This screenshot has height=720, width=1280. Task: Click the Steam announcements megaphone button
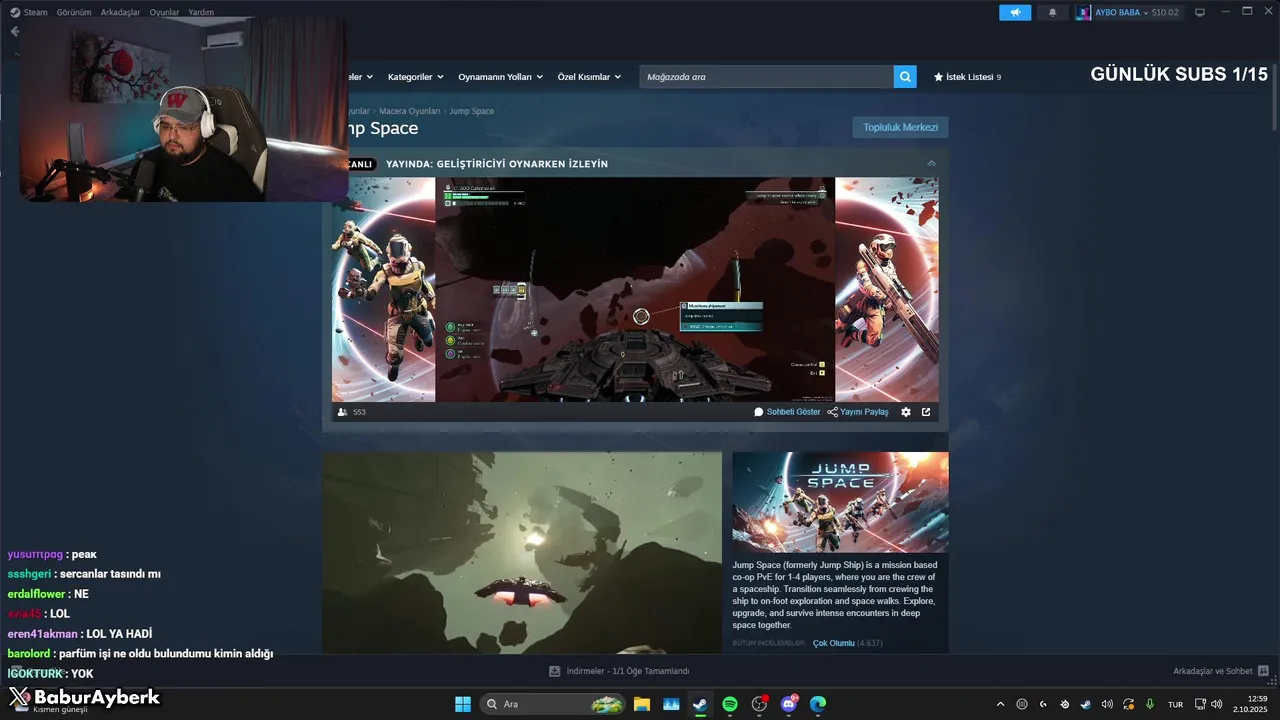[1014, 12]
